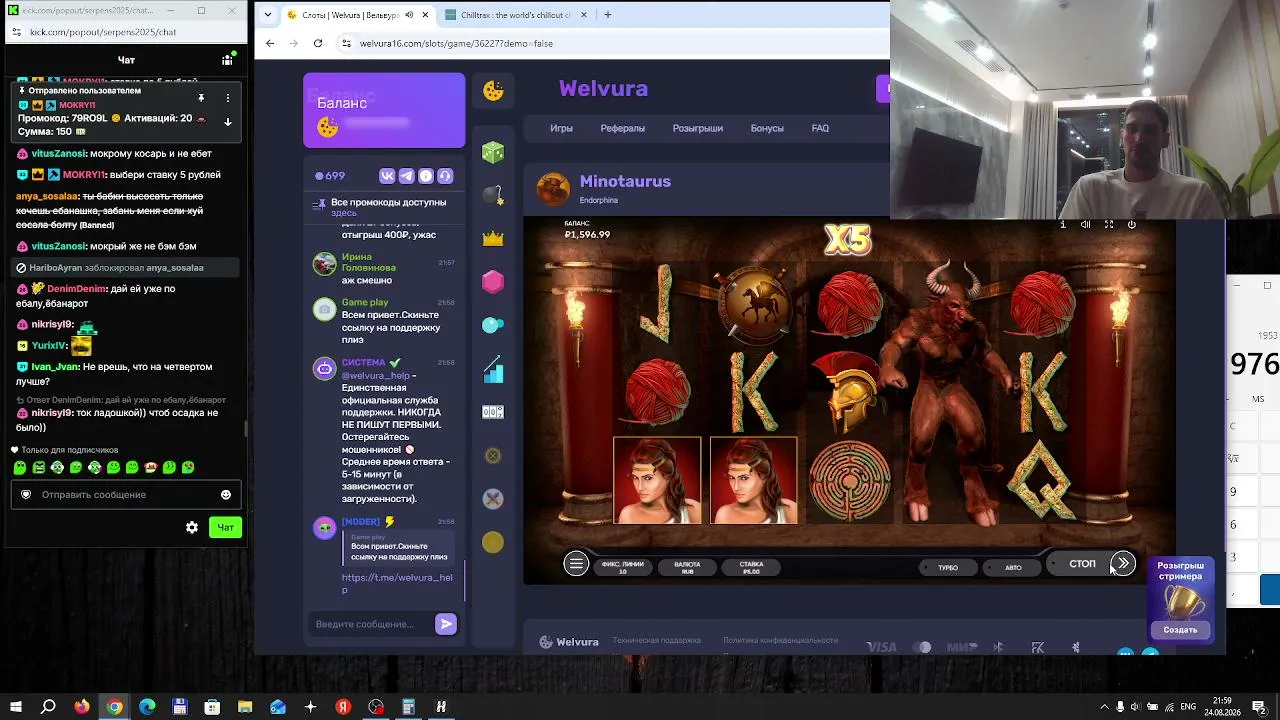Open the Розыгрыши menu item
This screenshot has width=1280, height=720.
click(698, 128)
